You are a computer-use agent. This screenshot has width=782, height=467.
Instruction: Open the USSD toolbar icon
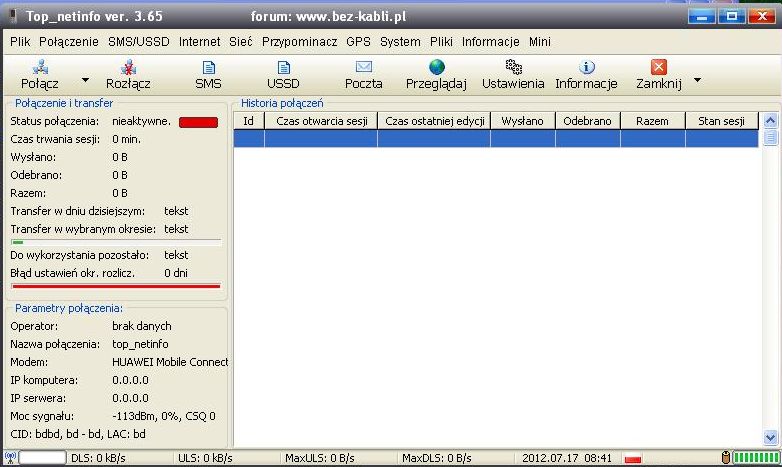tap(283, 67)
